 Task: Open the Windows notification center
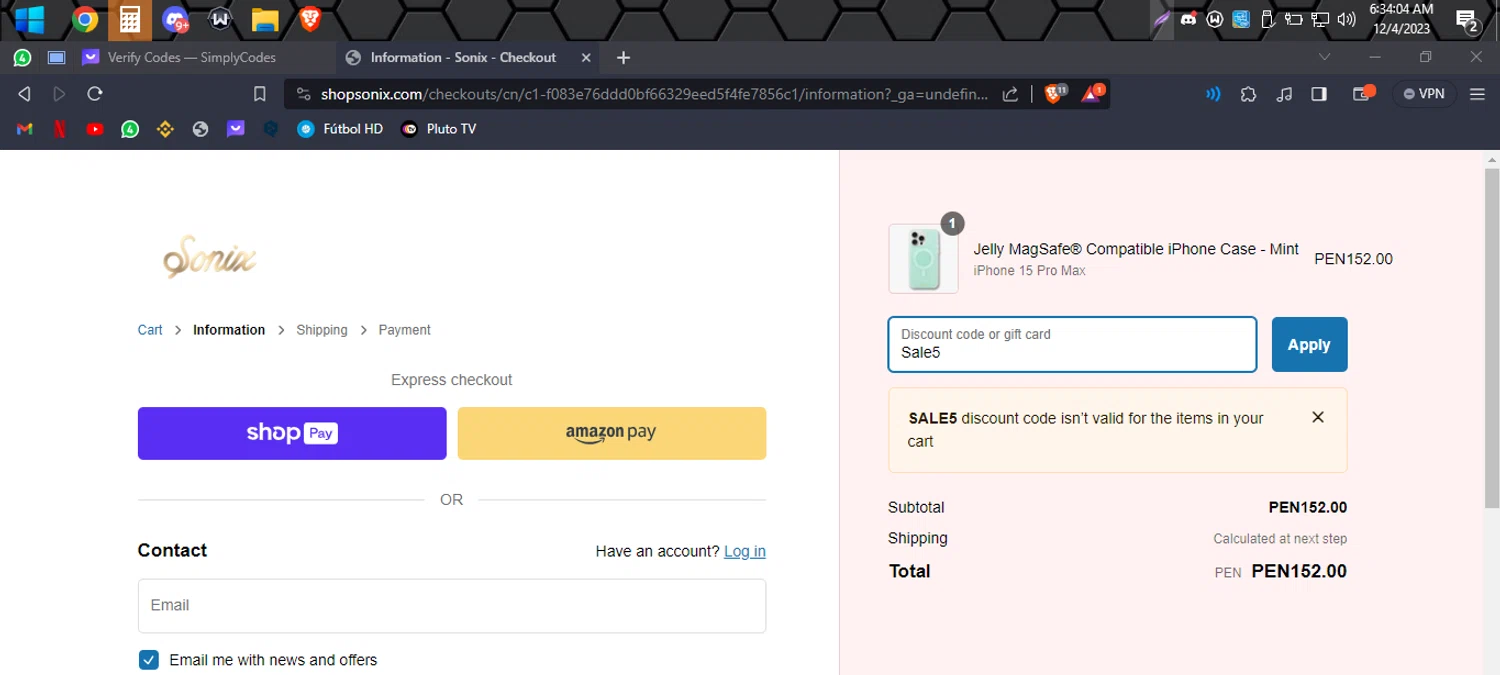coord(1467,20)
